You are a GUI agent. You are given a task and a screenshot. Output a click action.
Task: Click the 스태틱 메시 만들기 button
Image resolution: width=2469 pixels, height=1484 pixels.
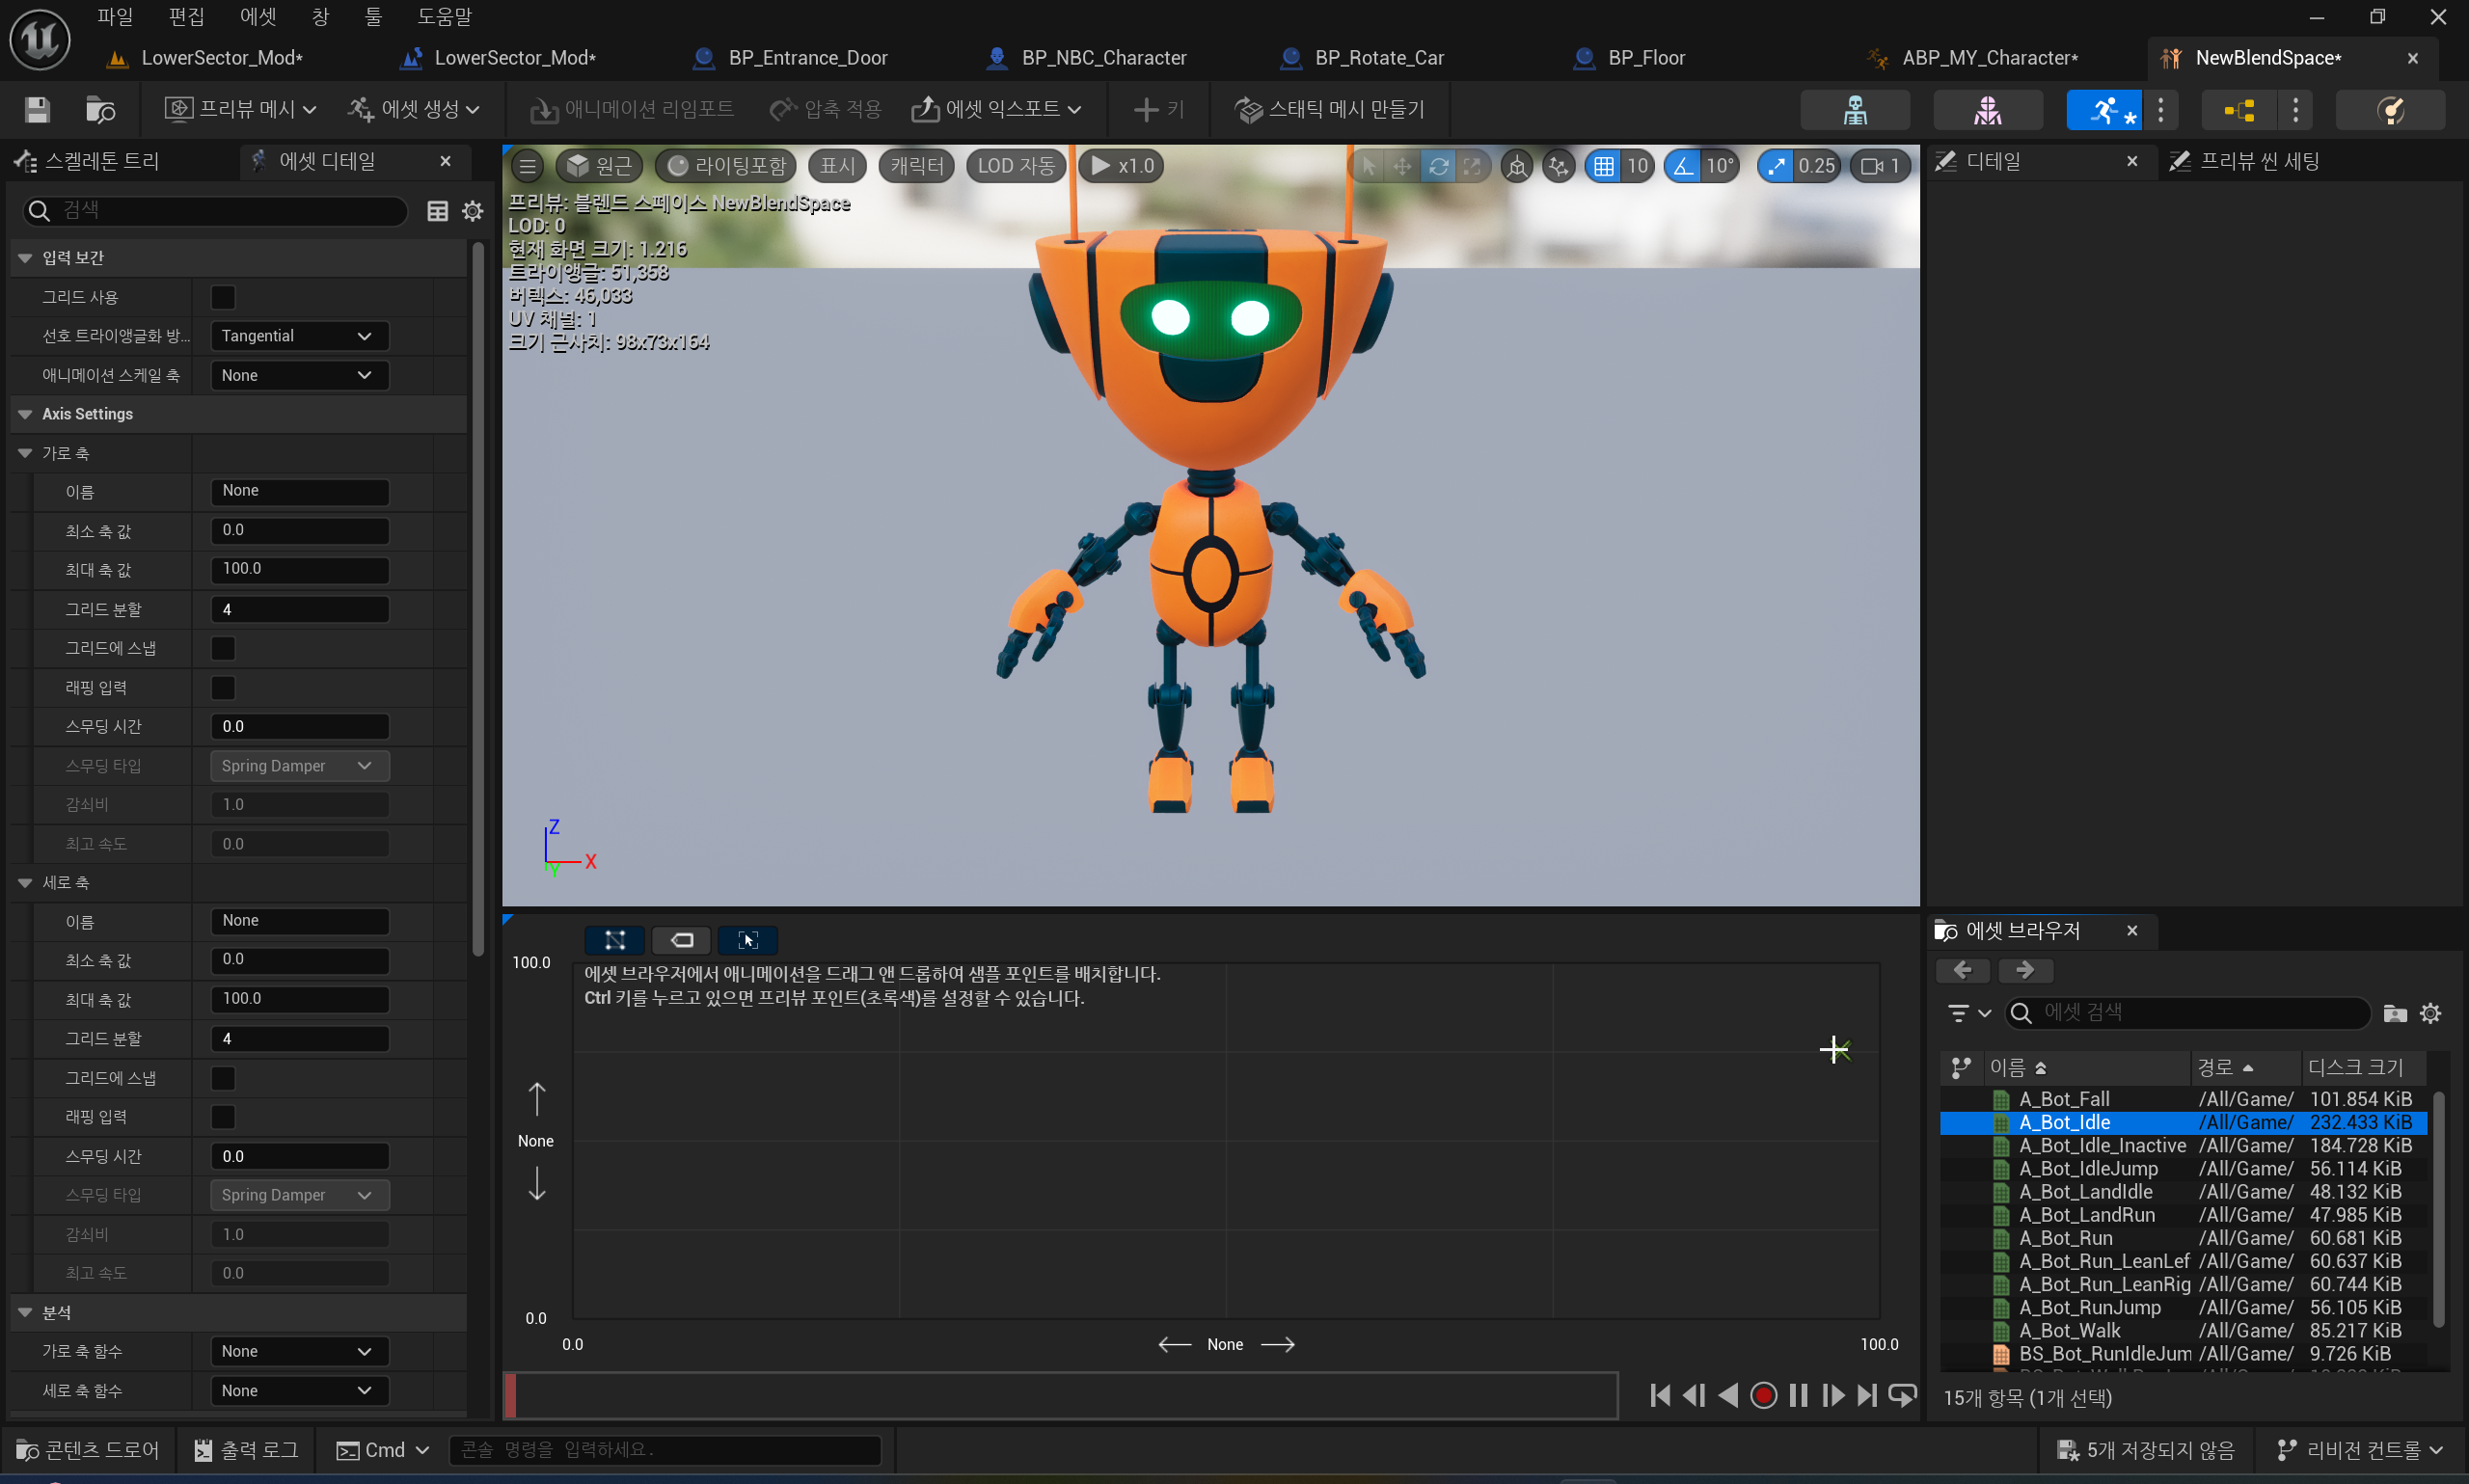[x=1330, y=109]
